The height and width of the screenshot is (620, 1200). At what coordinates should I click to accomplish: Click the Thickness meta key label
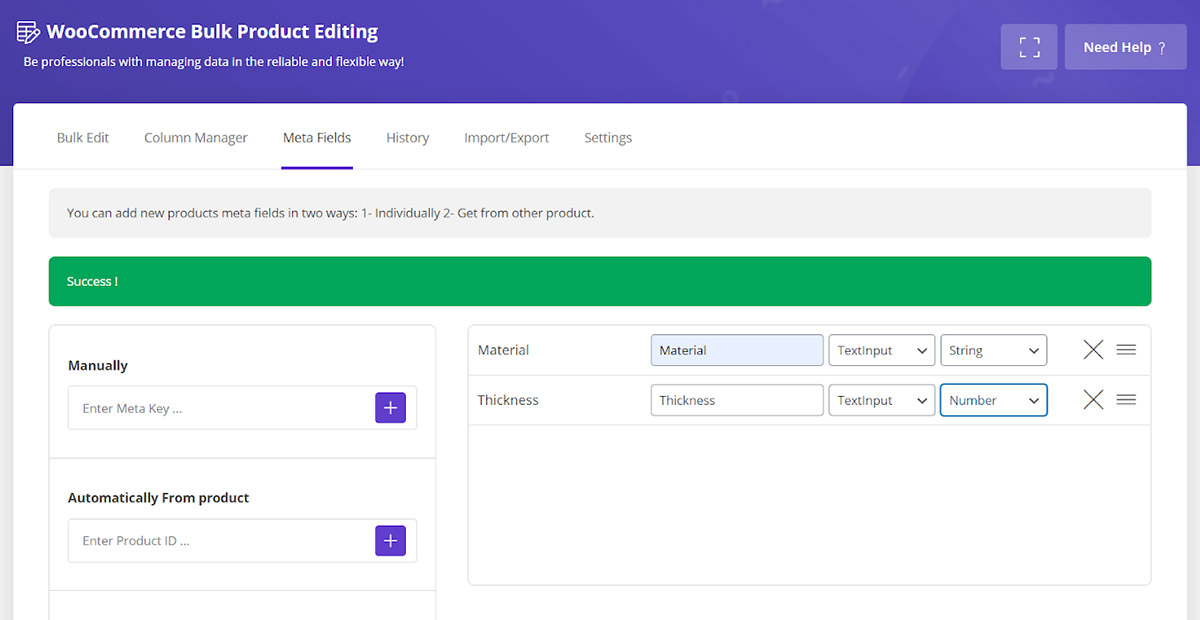point(508,400)
